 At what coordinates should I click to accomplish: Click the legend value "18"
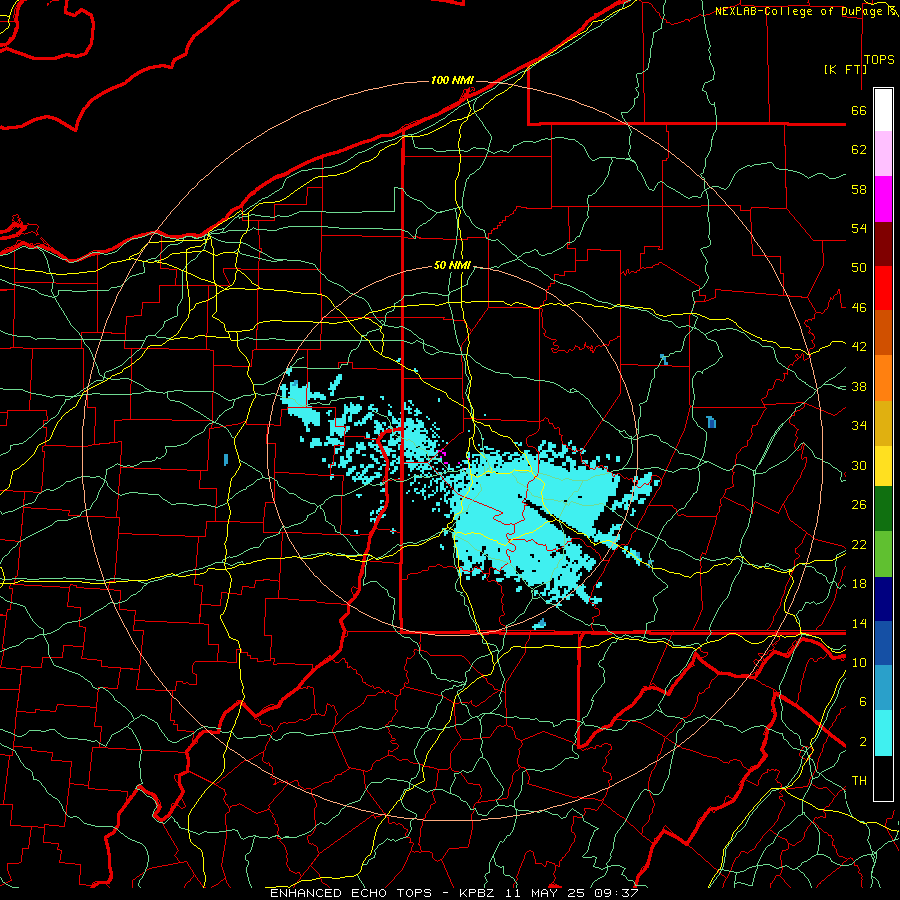point(859,584)
